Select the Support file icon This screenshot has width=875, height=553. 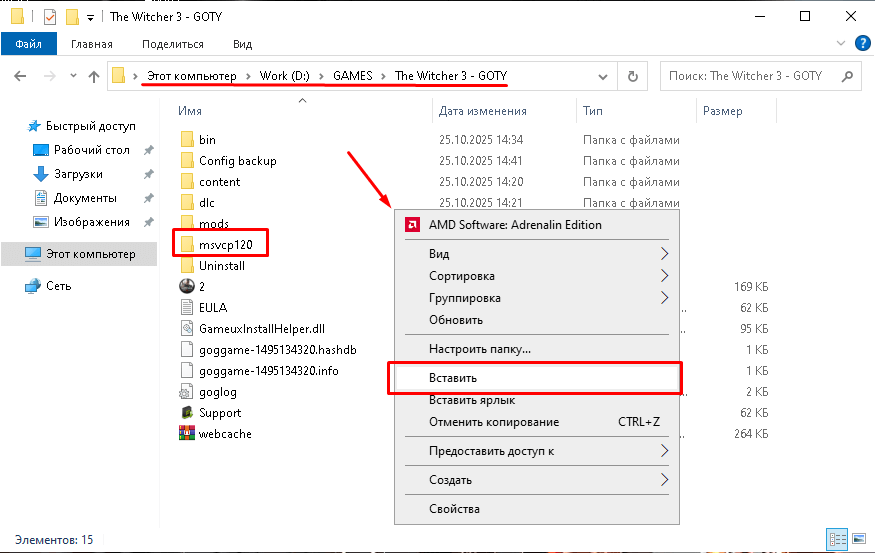click(186, 413)
